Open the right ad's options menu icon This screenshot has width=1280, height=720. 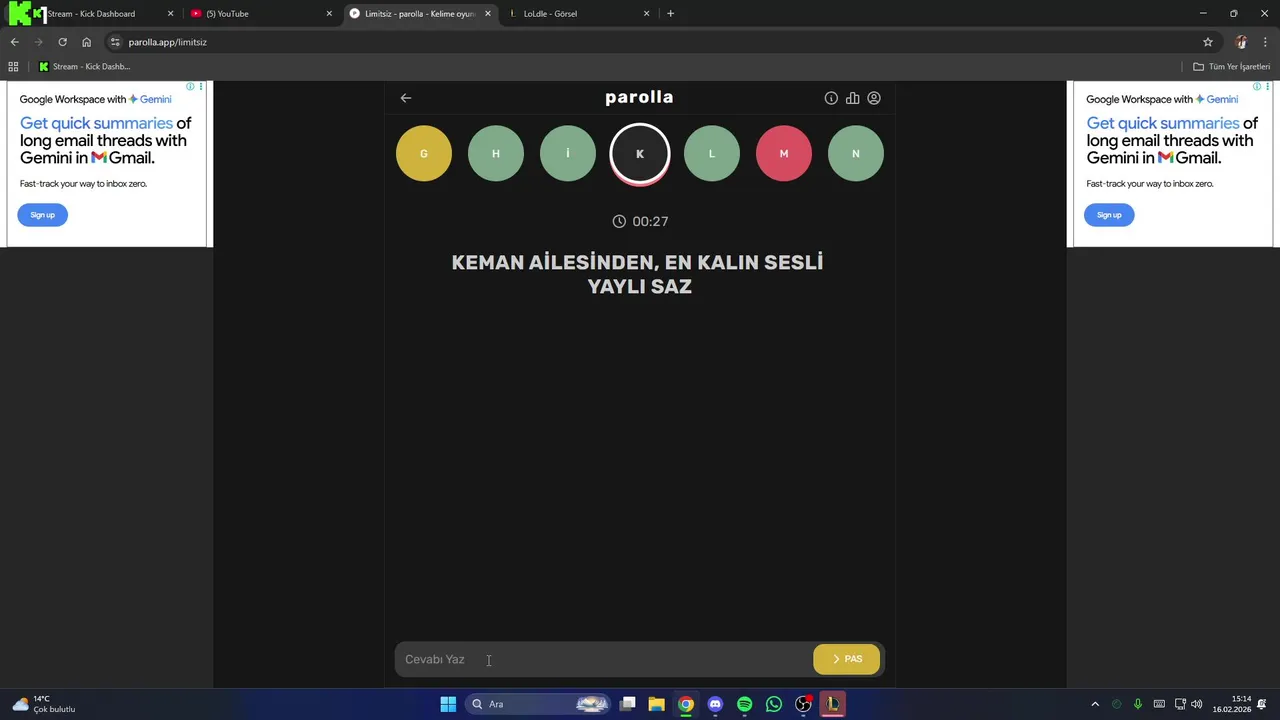[1268, 87]
